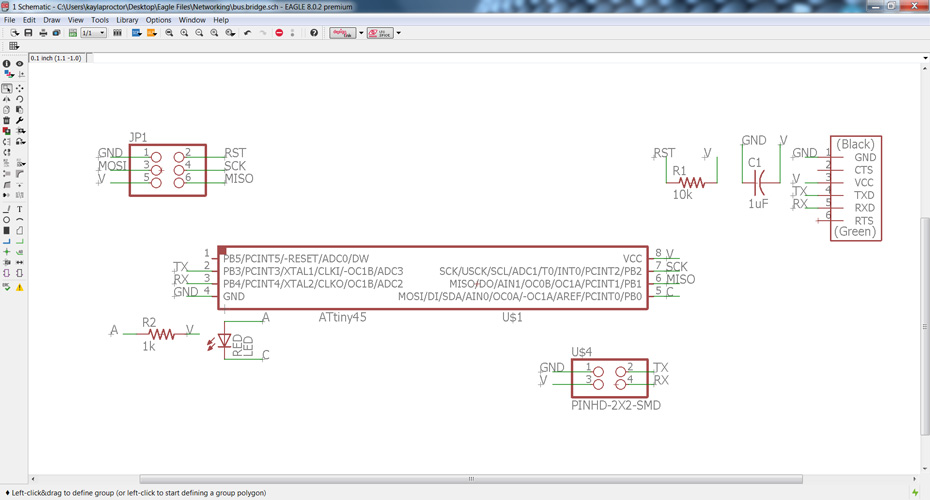Viewport: 930px width, 500px height.
Task: Open the Draw menu
Action: click(x=52, y=20)
